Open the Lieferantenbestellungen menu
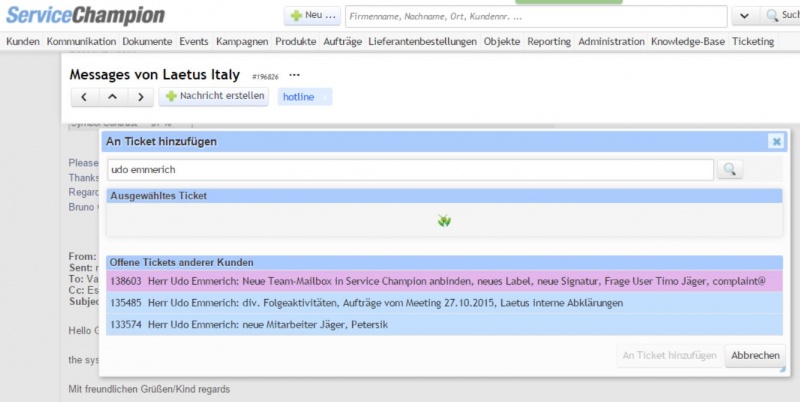The image size is (800, 402). (422, 42)
